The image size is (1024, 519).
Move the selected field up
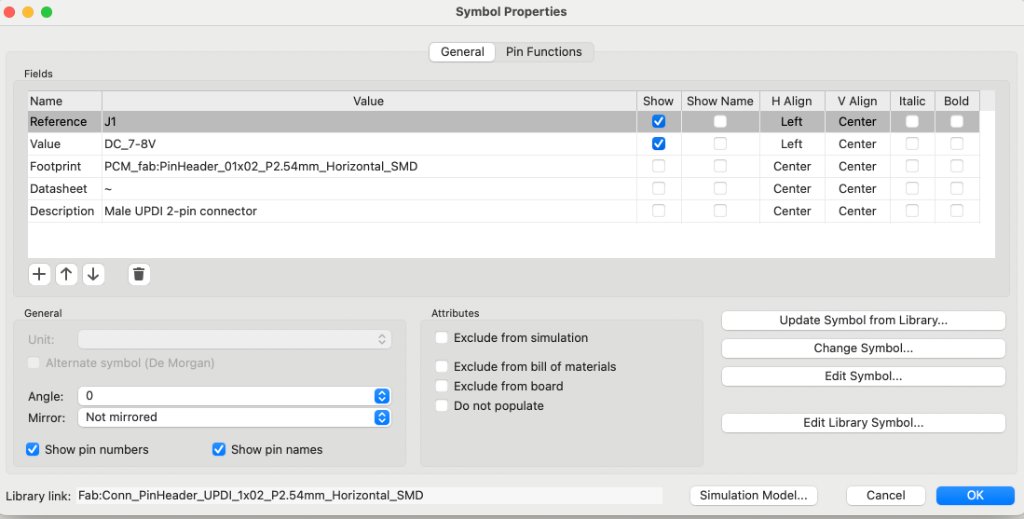tap(66, 274)
